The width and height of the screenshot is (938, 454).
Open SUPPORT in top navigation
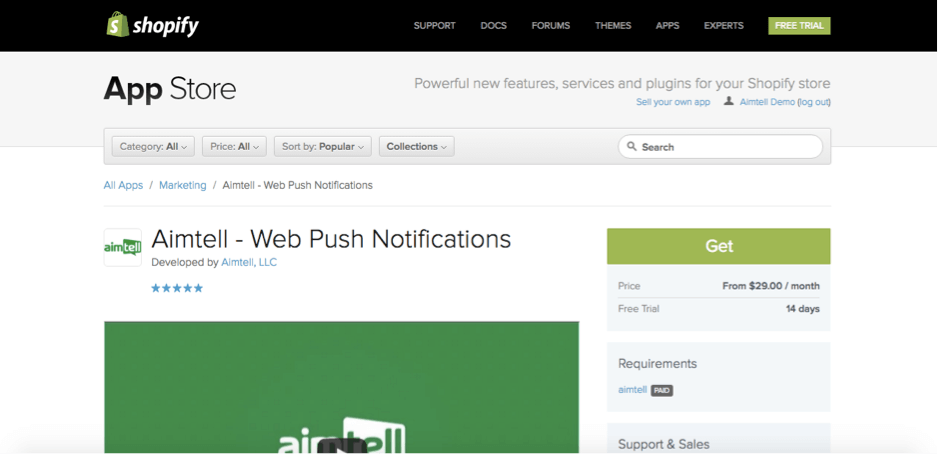tap(435, 26)
